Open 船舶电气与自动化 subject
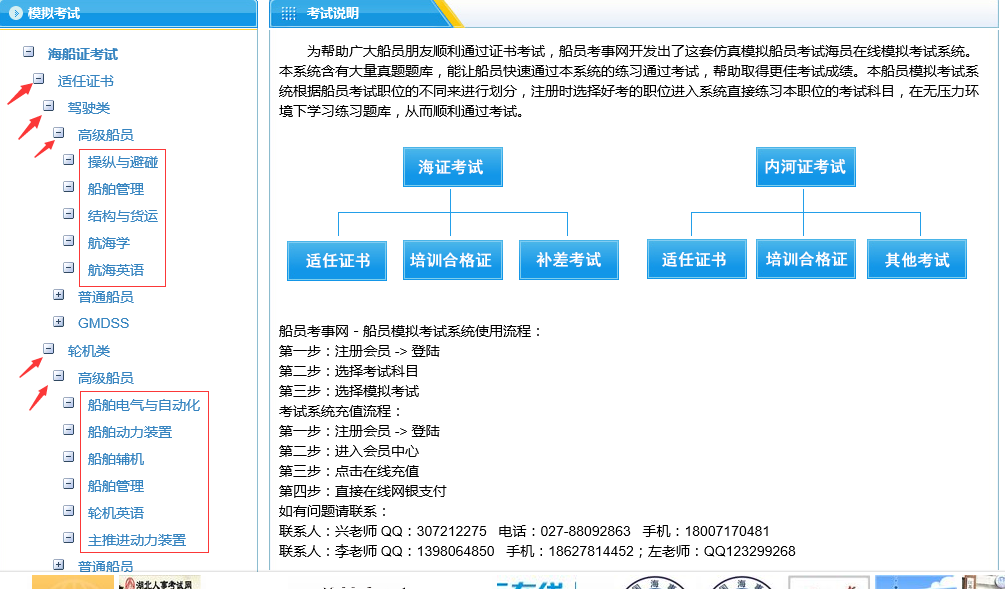 [143, 405]
